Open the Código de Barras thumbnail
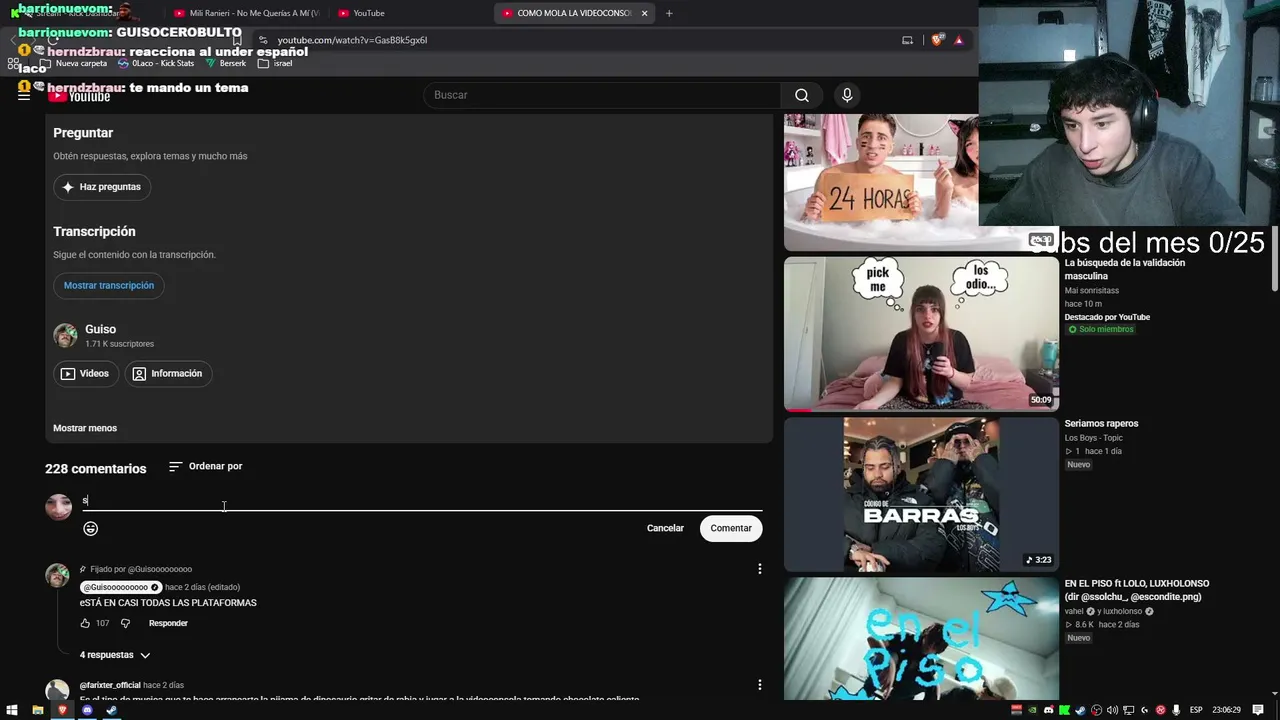1280x720 pixels. 921,494
